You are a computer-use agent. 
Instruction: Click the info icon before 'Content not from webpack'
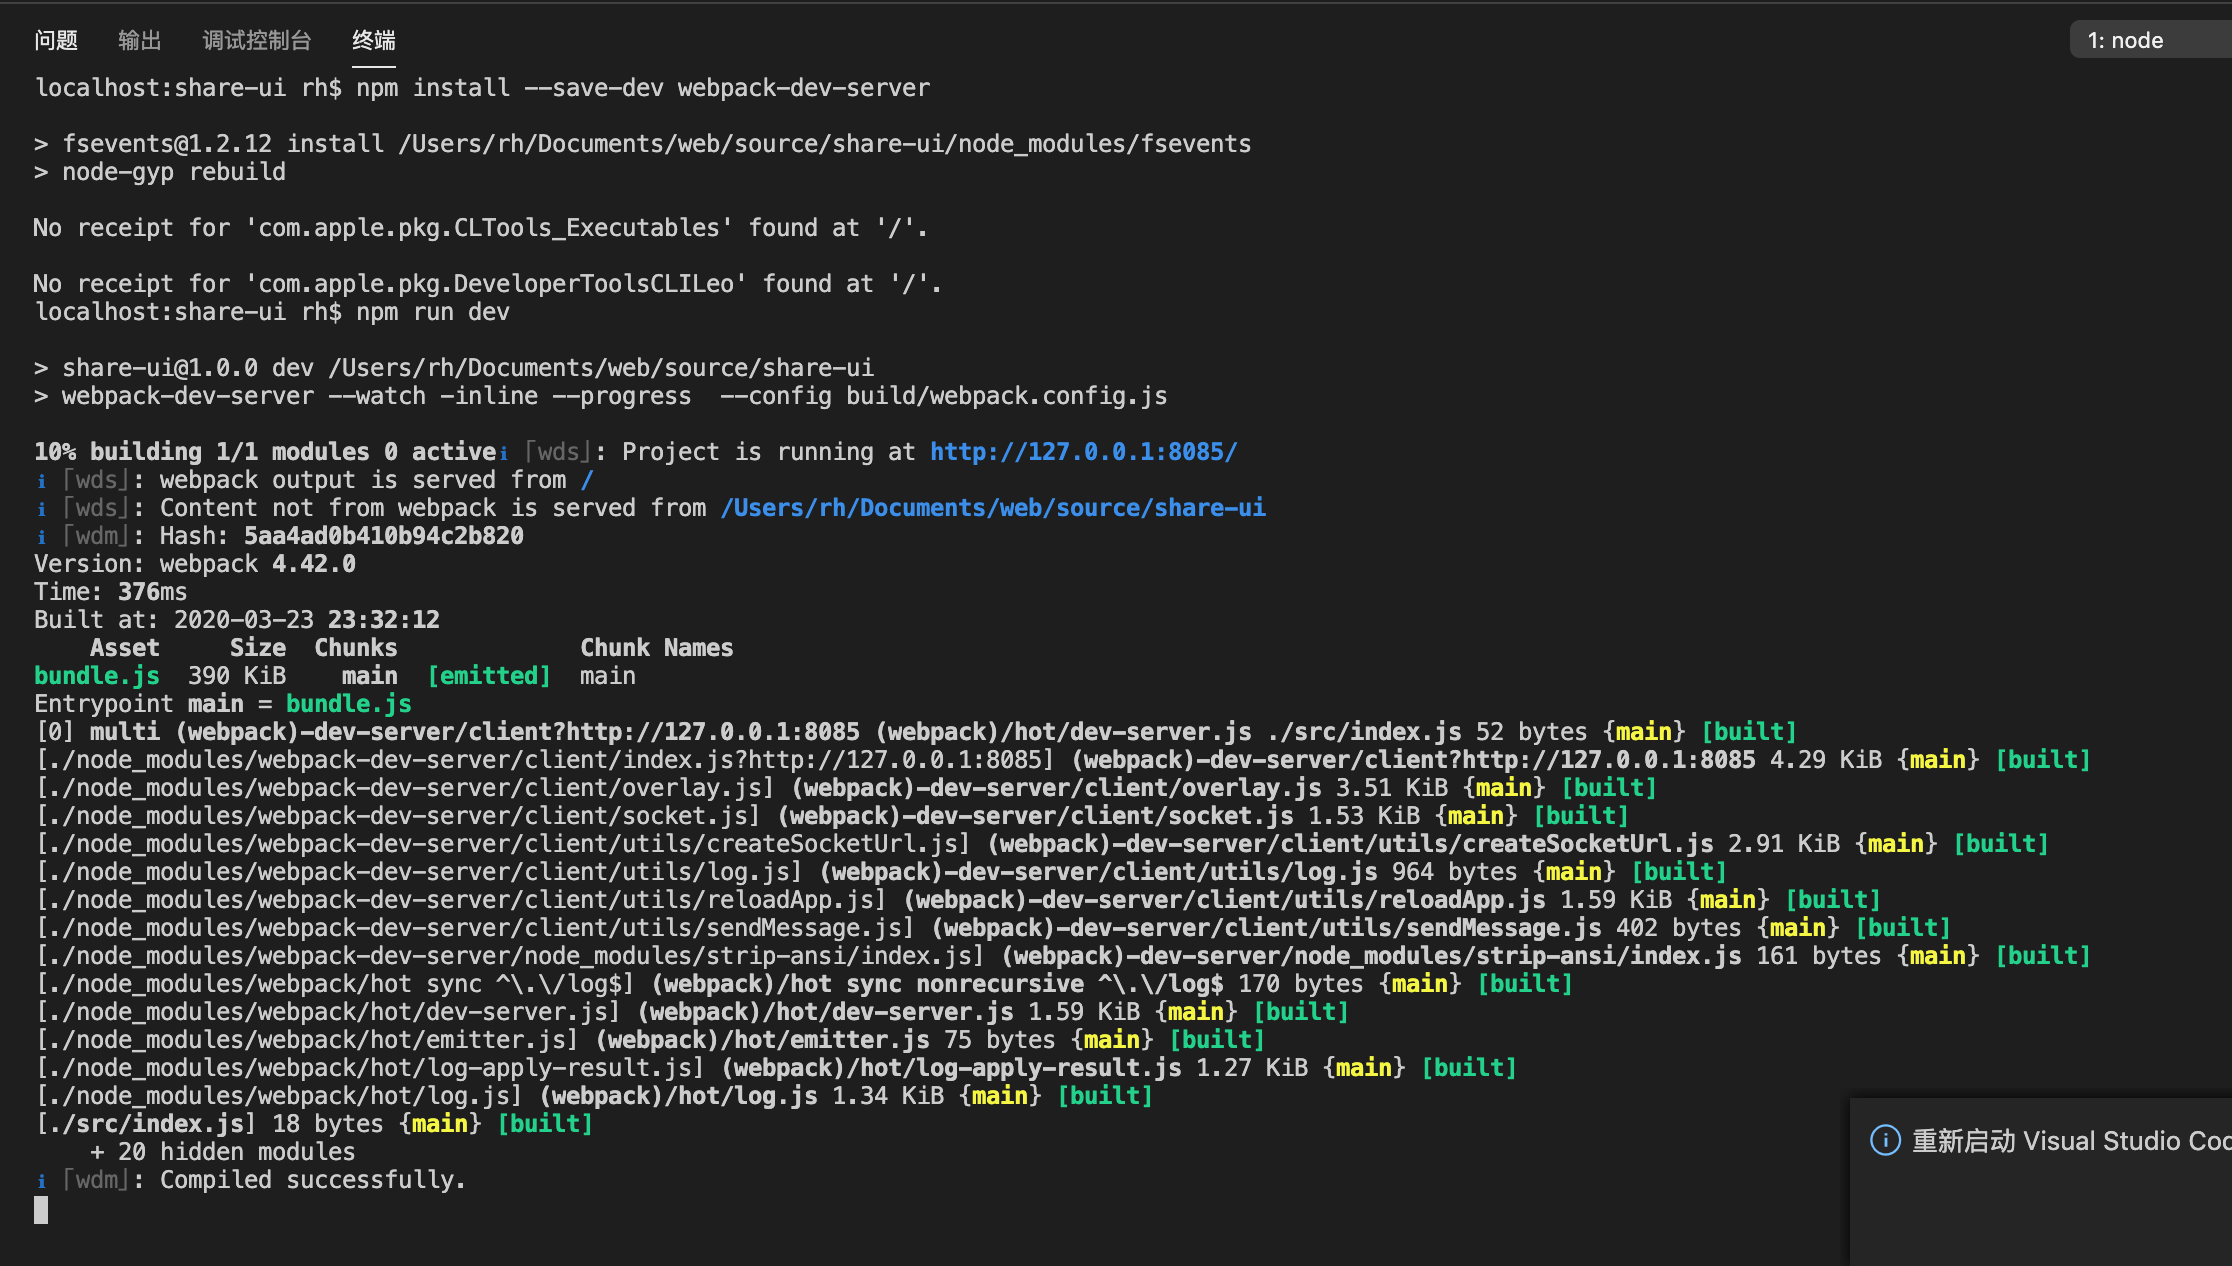point(41,509)
